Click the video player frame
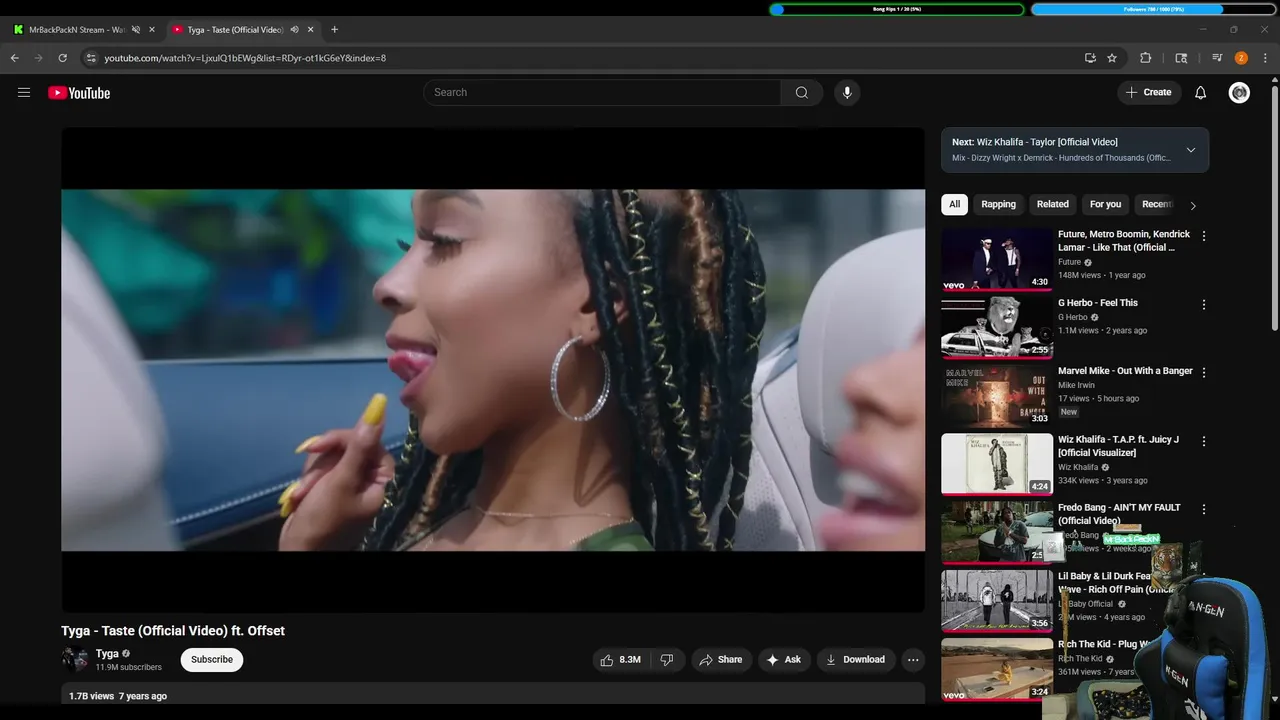Screen dimensions: 1280x720 coord(493,370)
